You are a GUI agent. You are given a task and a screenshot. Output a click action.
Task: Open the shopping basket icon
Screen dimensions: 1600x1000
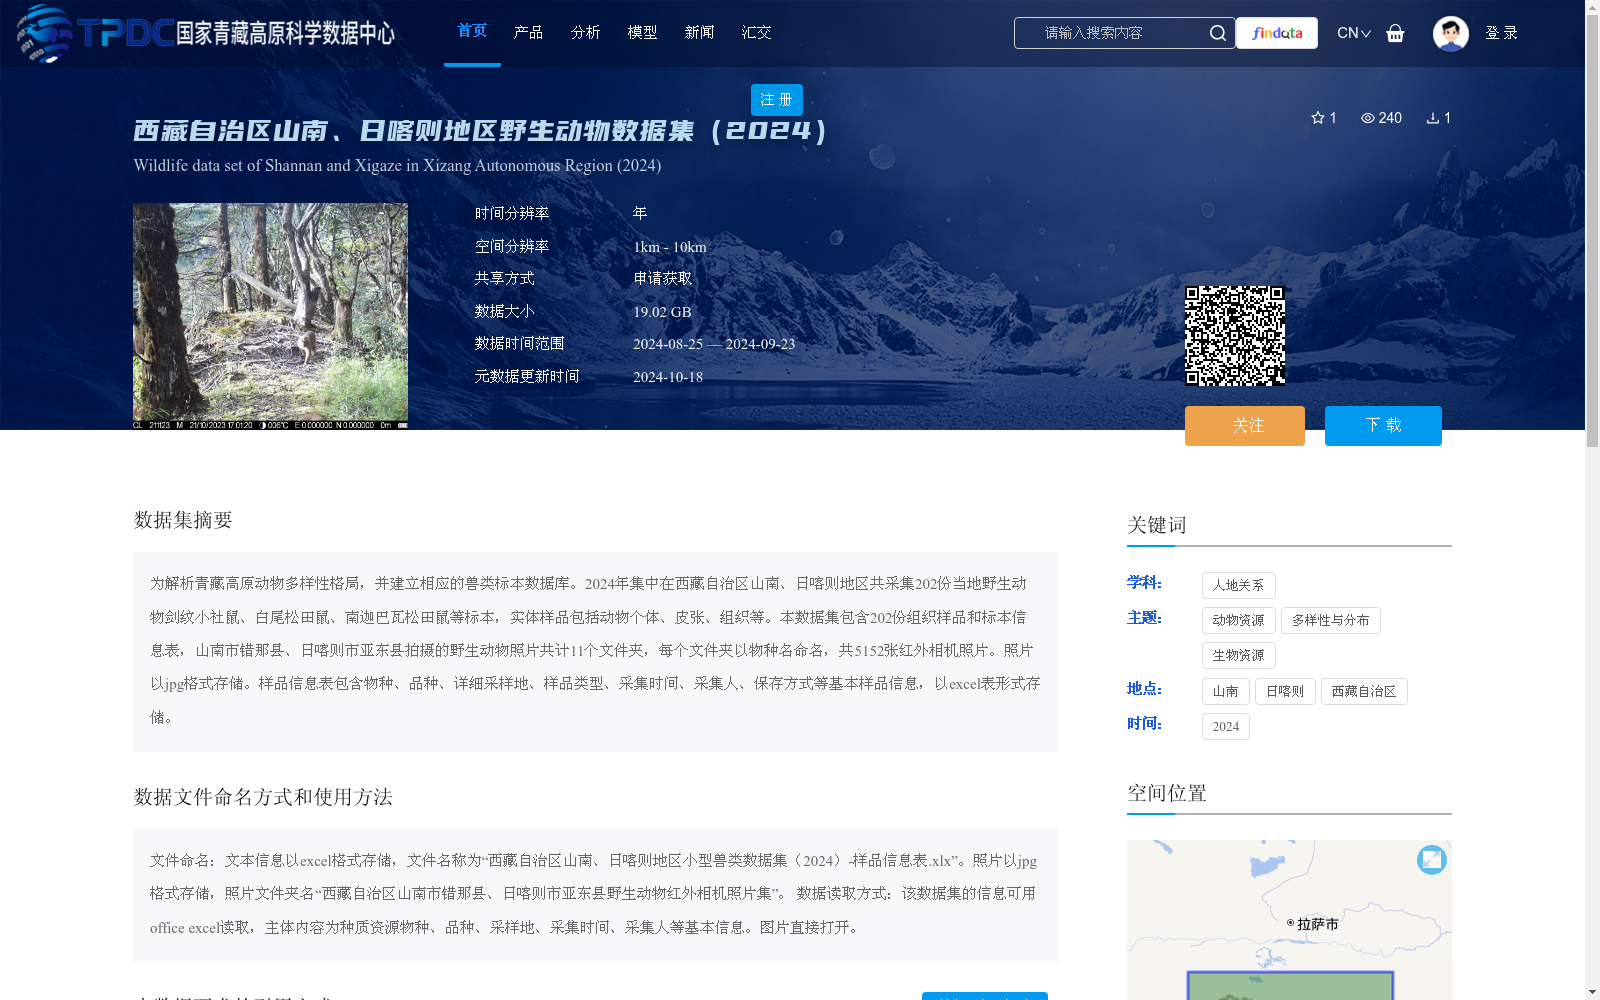pos(1395,33)
